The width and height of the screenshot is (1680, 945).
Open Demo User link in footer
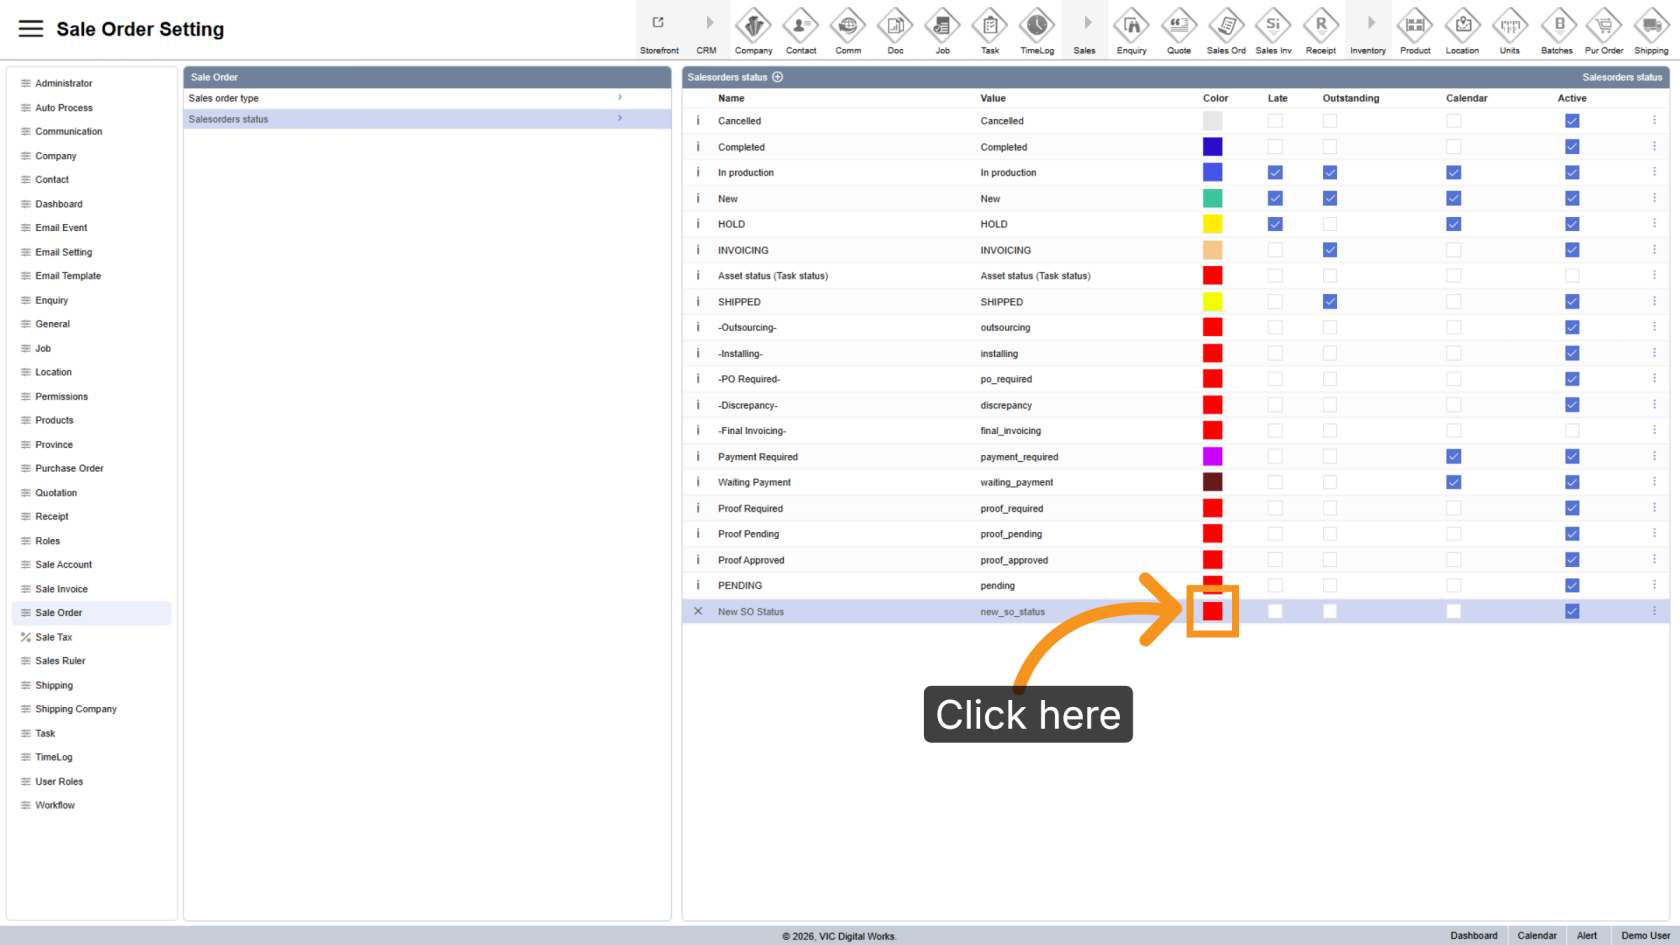(1645, 936)
